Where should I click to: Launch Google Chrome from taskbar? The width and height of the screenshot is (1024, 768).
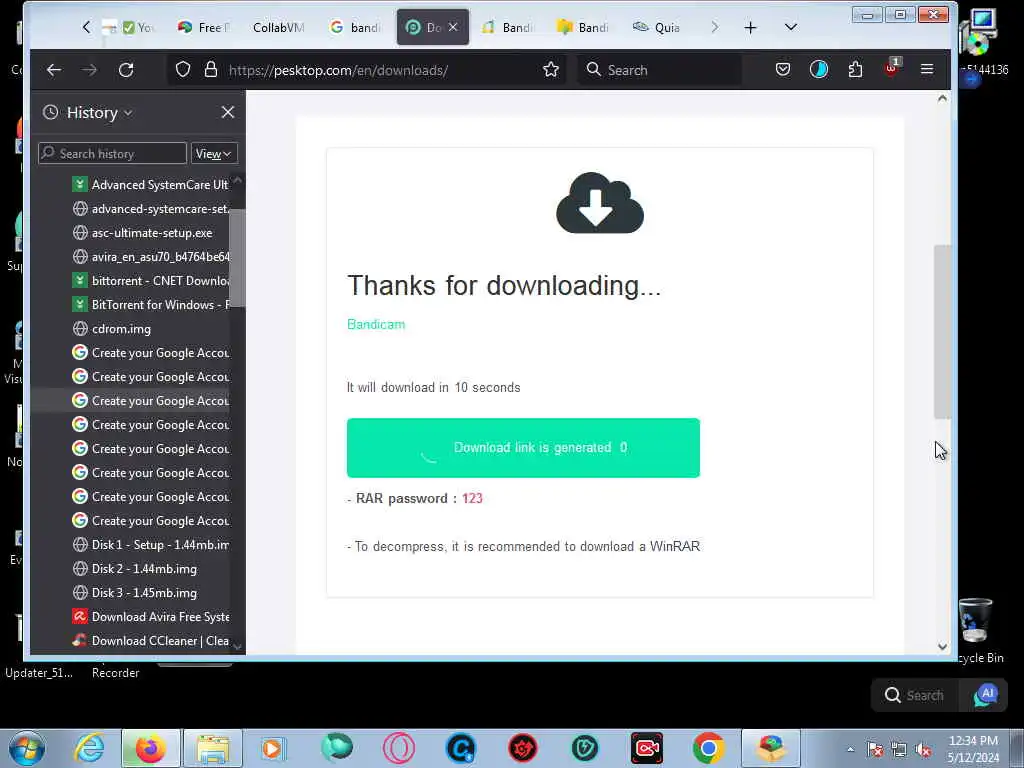pos(708,748)
